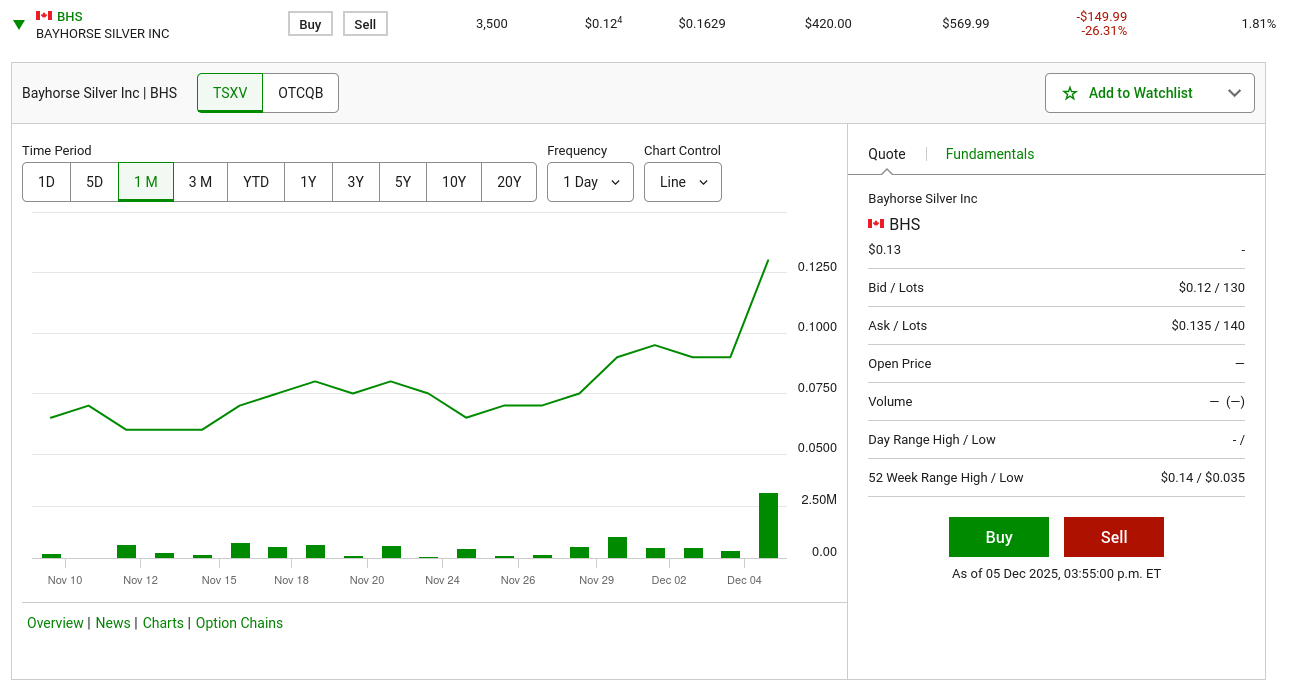Choose the 5Y time period

point(403,182)
